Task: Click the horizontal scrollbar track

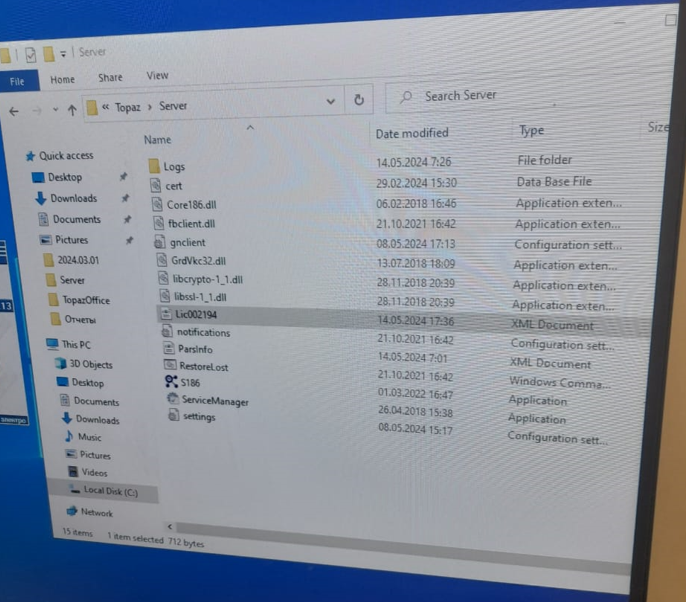Action: coord(402,547)
